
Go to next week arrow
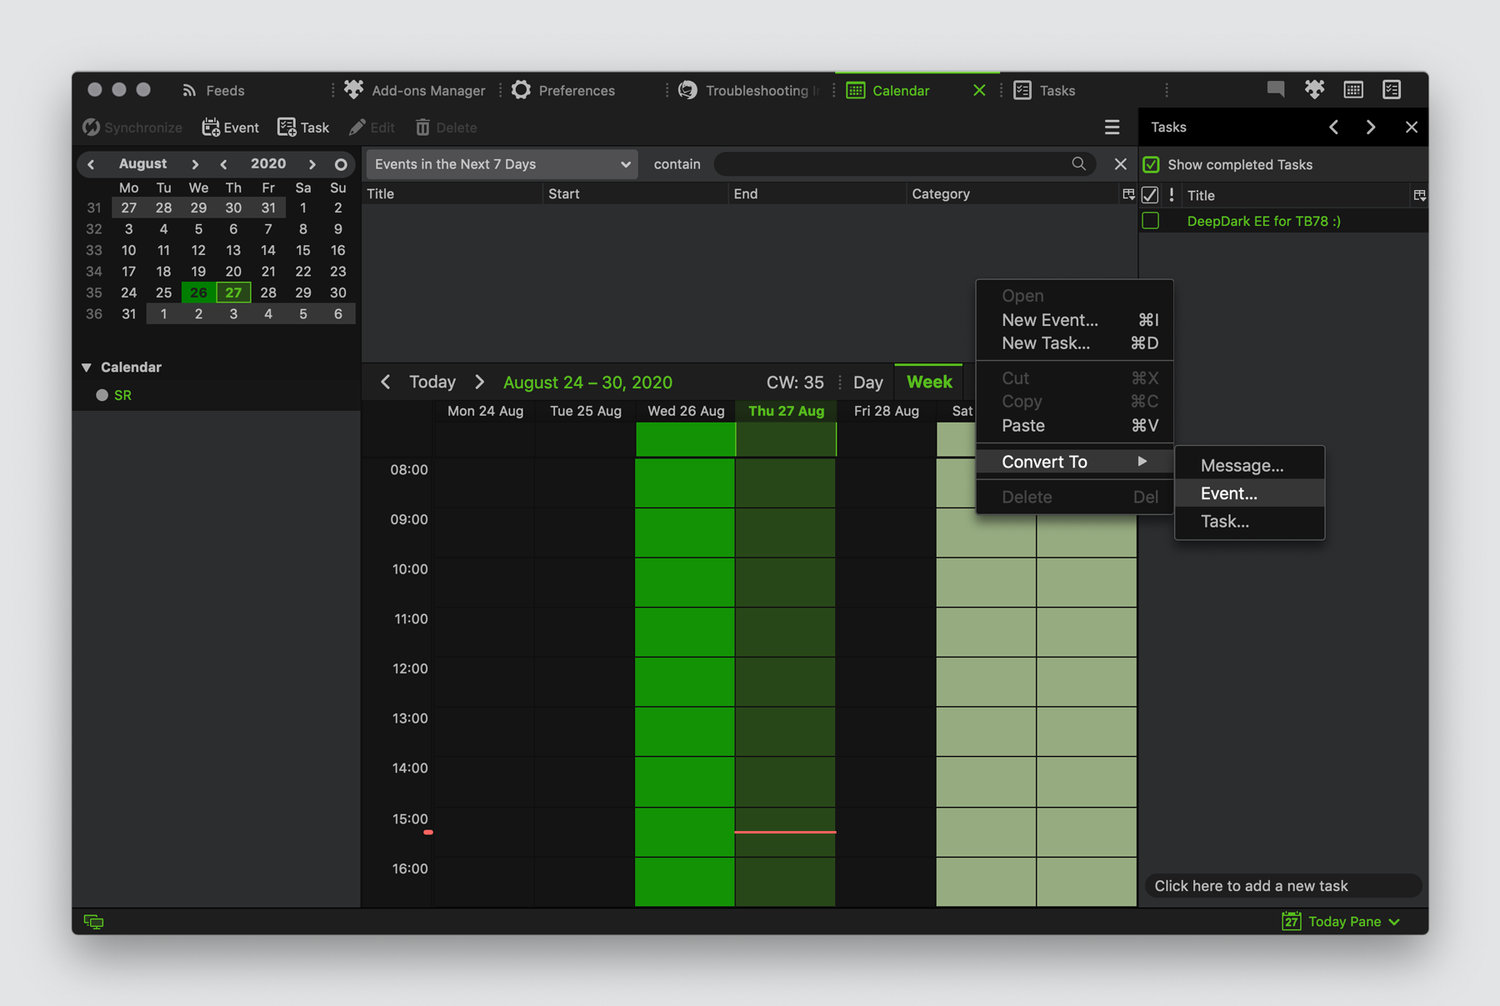click(480, 382)
